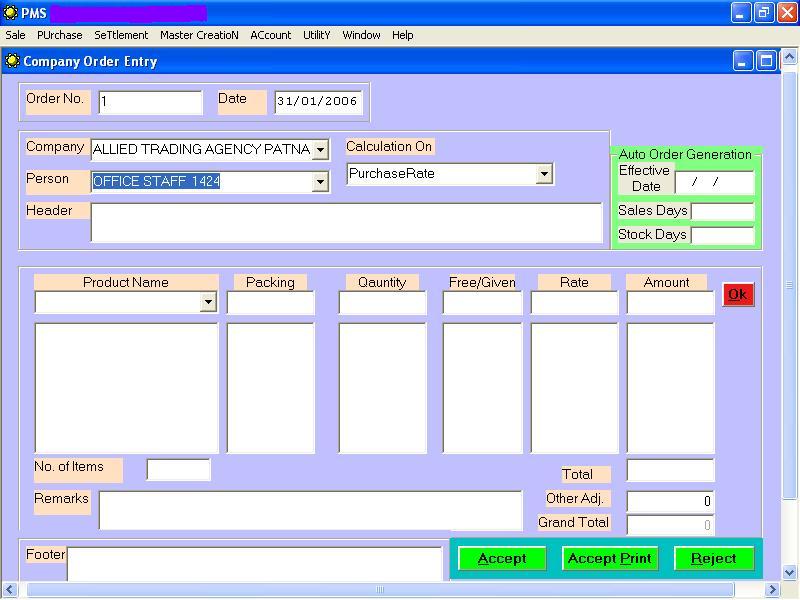The width and height of the screenshot is (800, 600).
Task: Click the PMS application icon in title bar
Action: 10,13
